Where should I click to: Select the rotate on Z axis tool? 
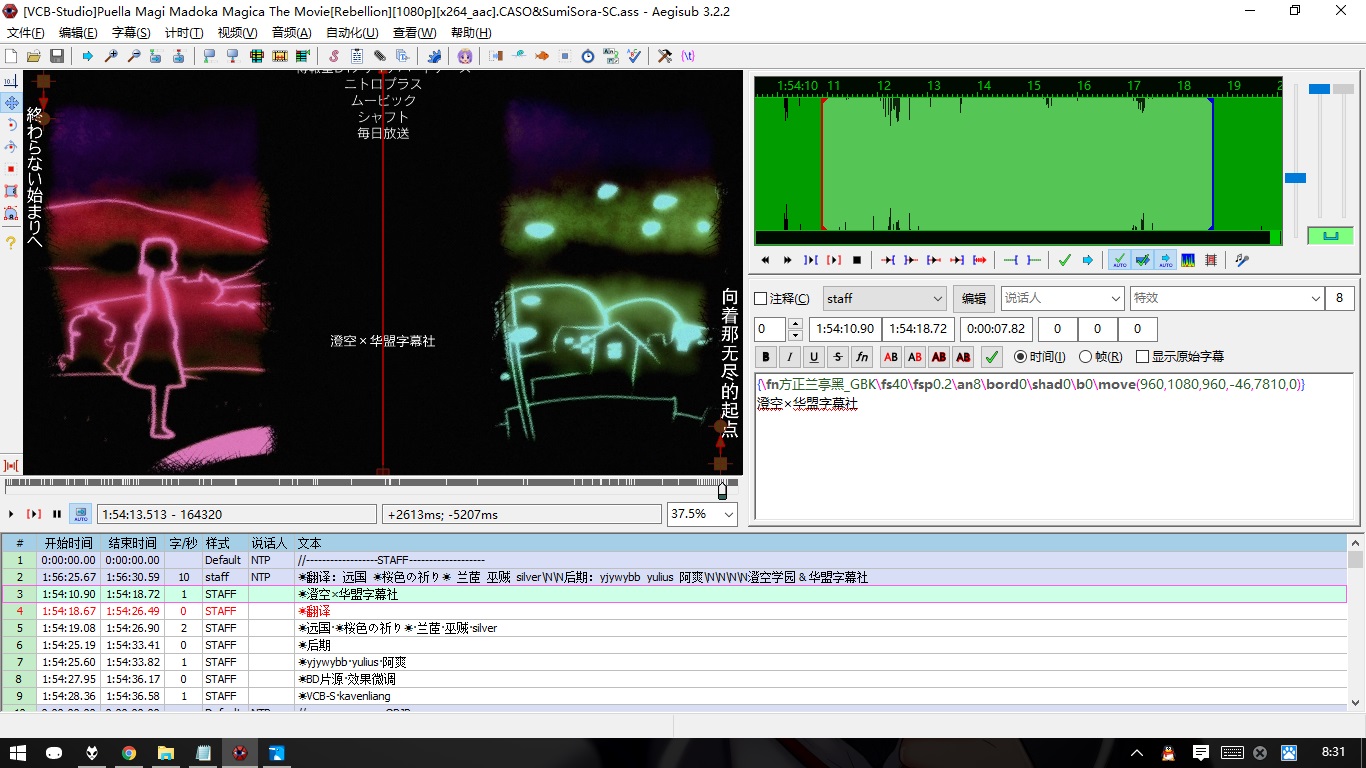point(10,124)
